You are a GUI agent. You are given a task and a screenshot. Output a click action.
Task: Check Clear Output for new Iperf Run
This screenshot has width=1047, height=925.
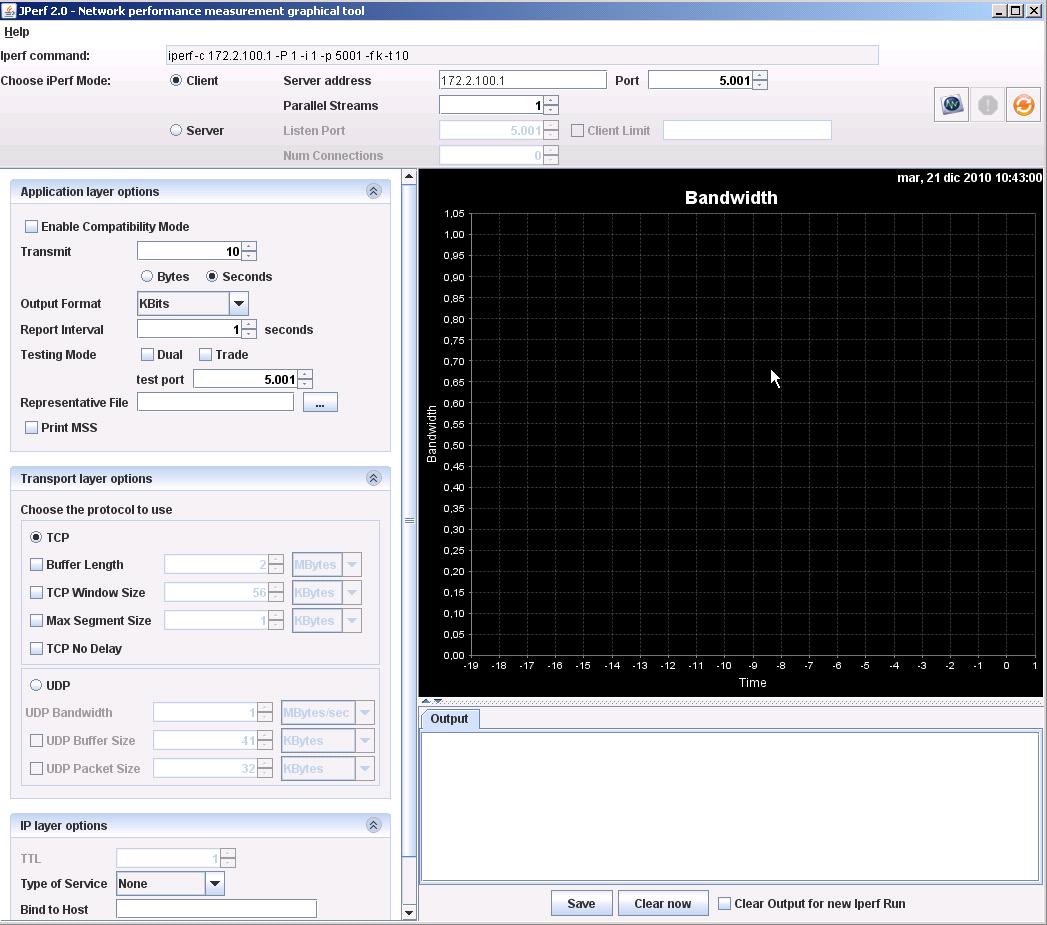[x=724, y=904]
